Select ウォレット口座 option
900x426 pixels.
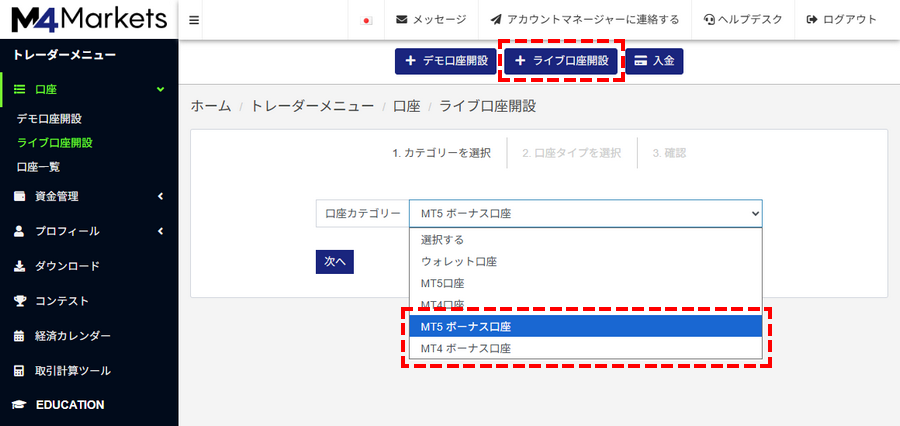585,262
